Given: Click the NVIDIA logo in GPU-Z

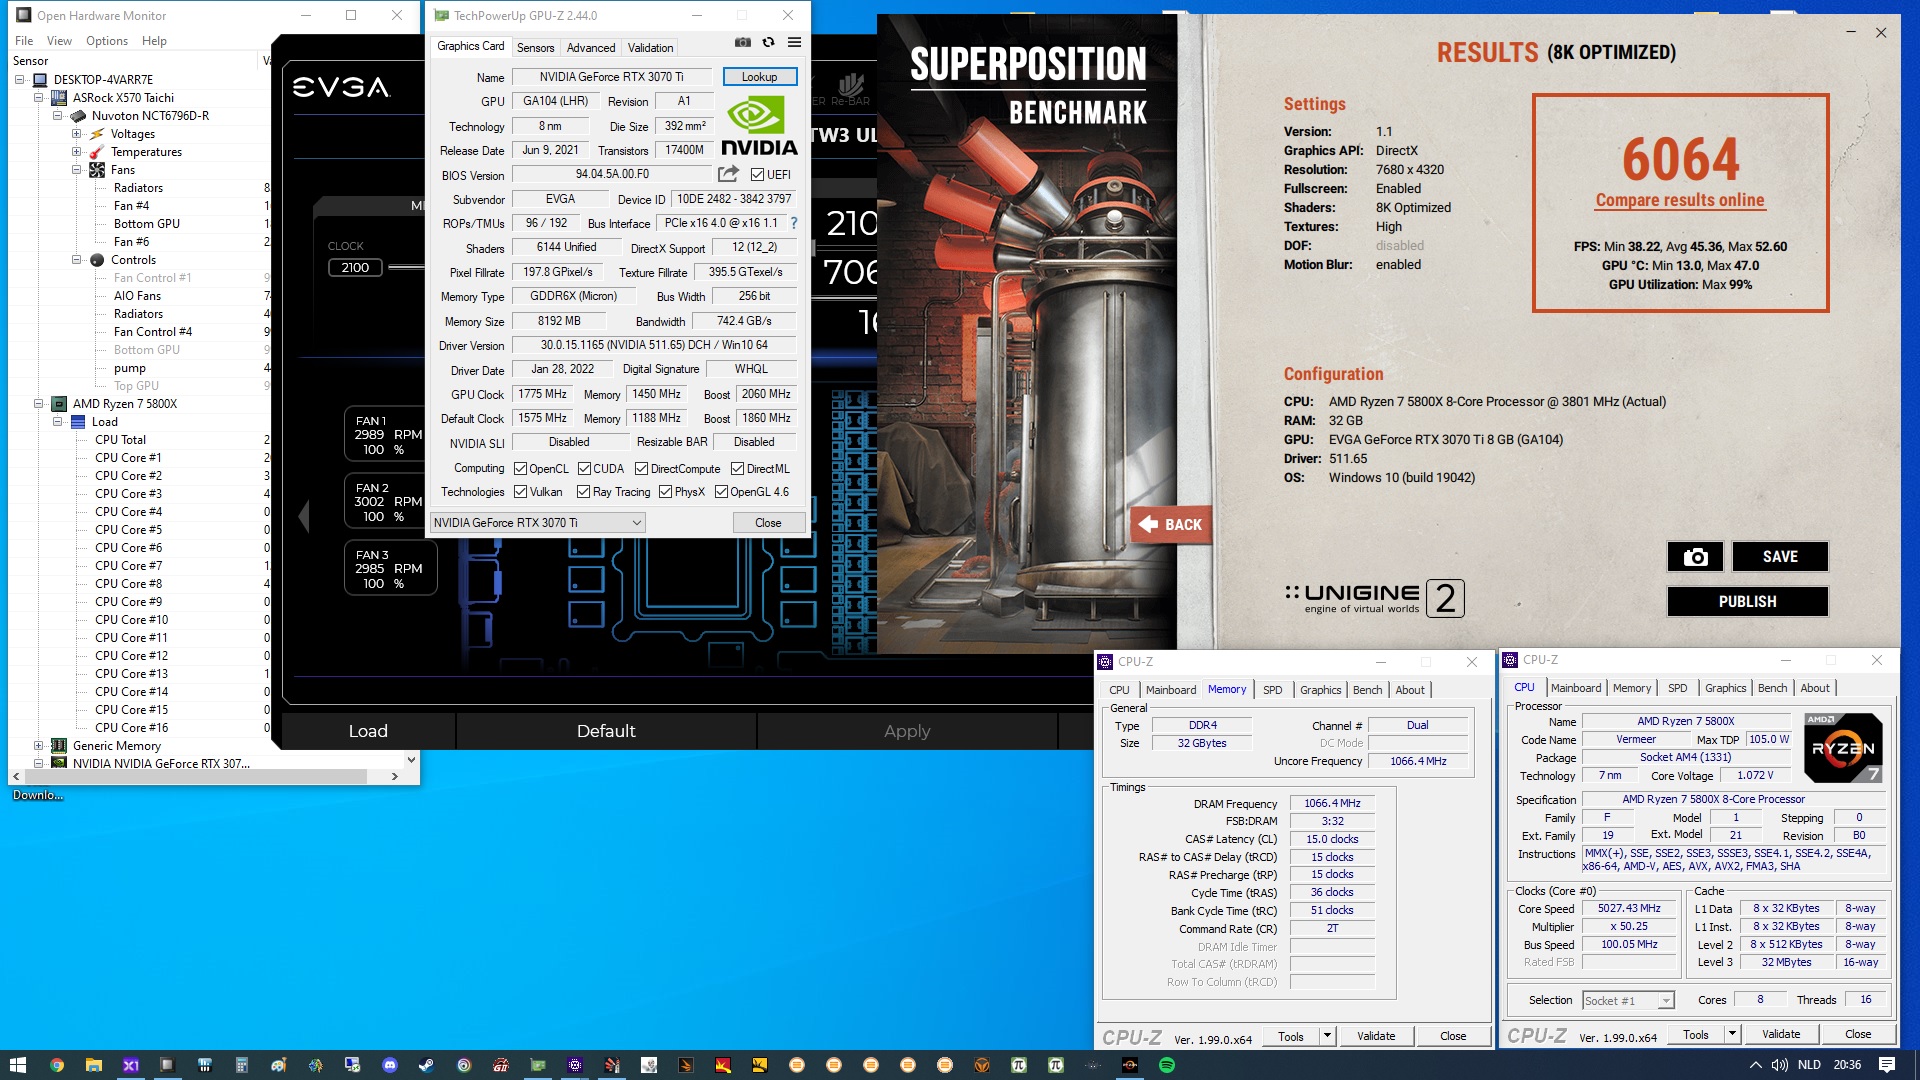Looking at the screenshot, I should 759,127.
